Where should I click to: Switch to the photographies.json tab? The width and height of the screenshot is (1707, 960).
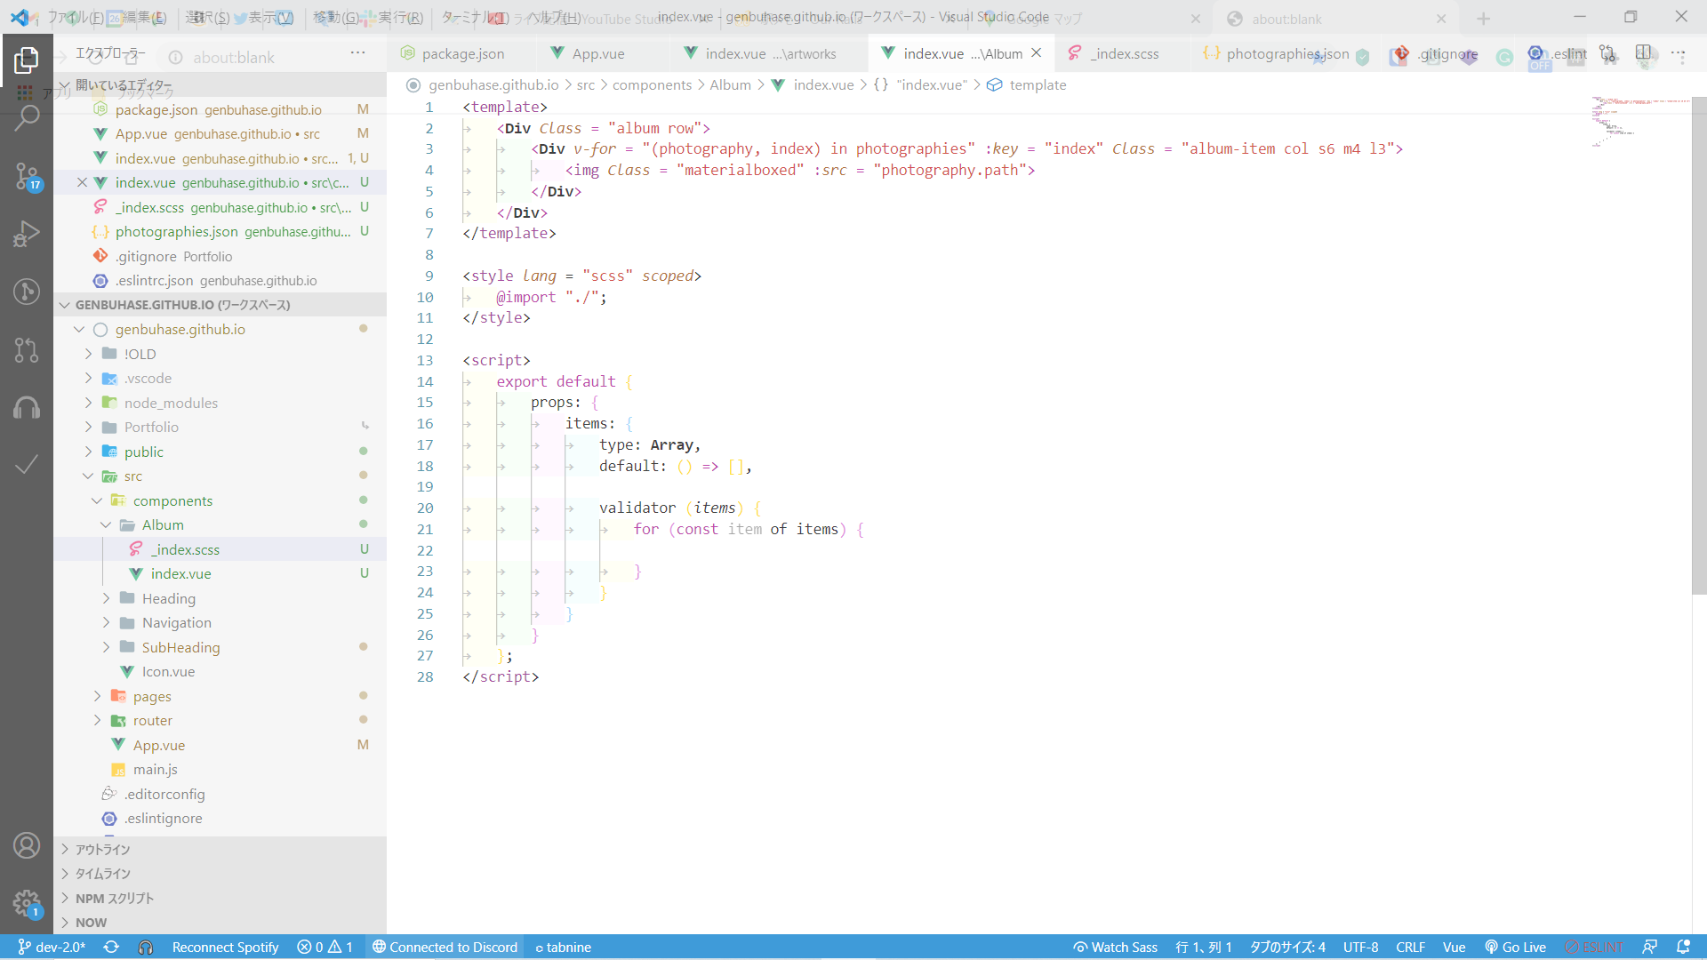click(1286, 54)
